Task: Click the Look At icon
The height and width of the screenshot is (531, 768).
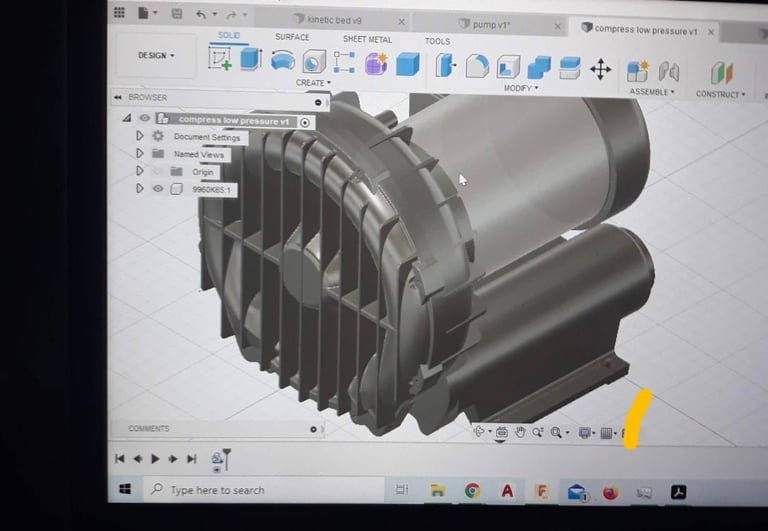Action: pyautogui.click(x=502, y=432)
